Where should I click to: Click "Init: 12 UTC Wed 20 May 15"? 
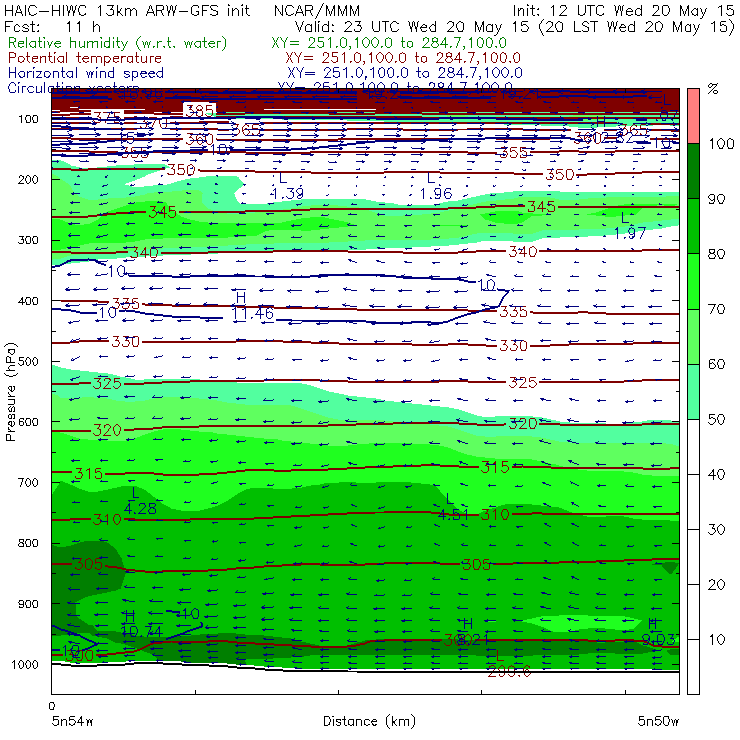[x=623, y=11]
